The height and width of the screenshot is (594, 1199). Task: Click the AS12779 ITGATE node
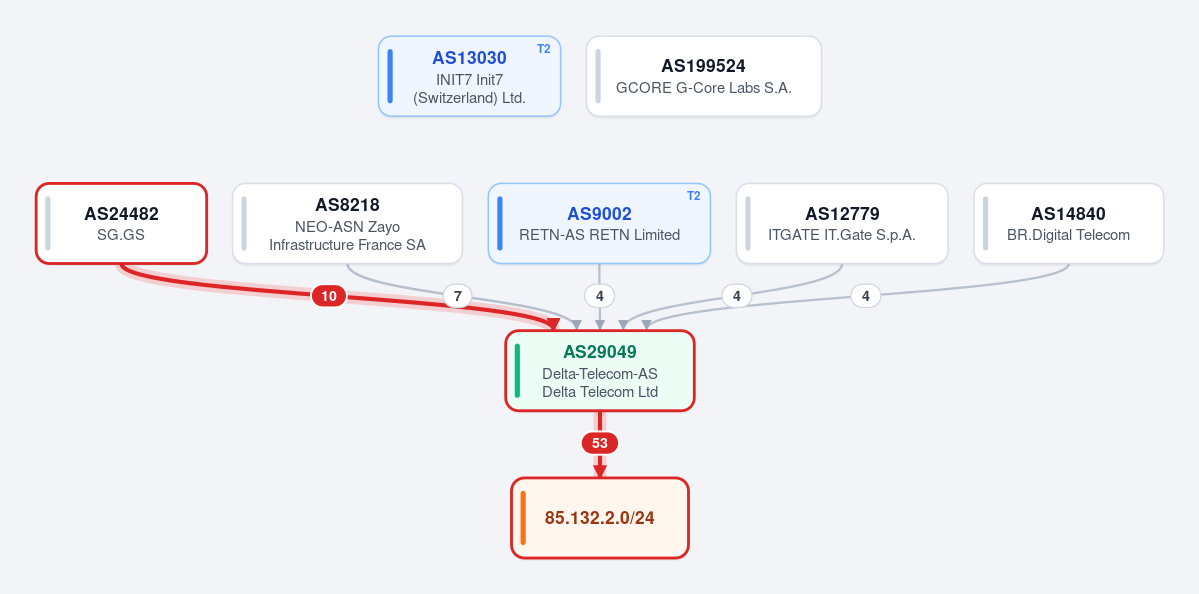842,223
